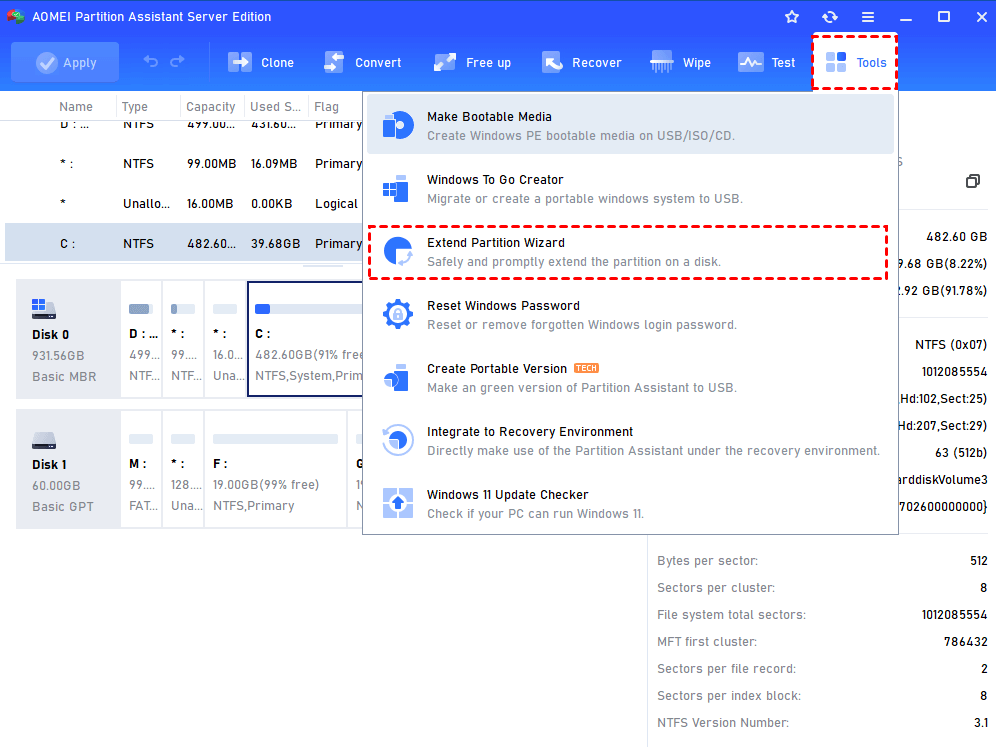Screen dimensions: 996x747
Task: Undo the last pending operation
Action: click(x=151, y=62)
